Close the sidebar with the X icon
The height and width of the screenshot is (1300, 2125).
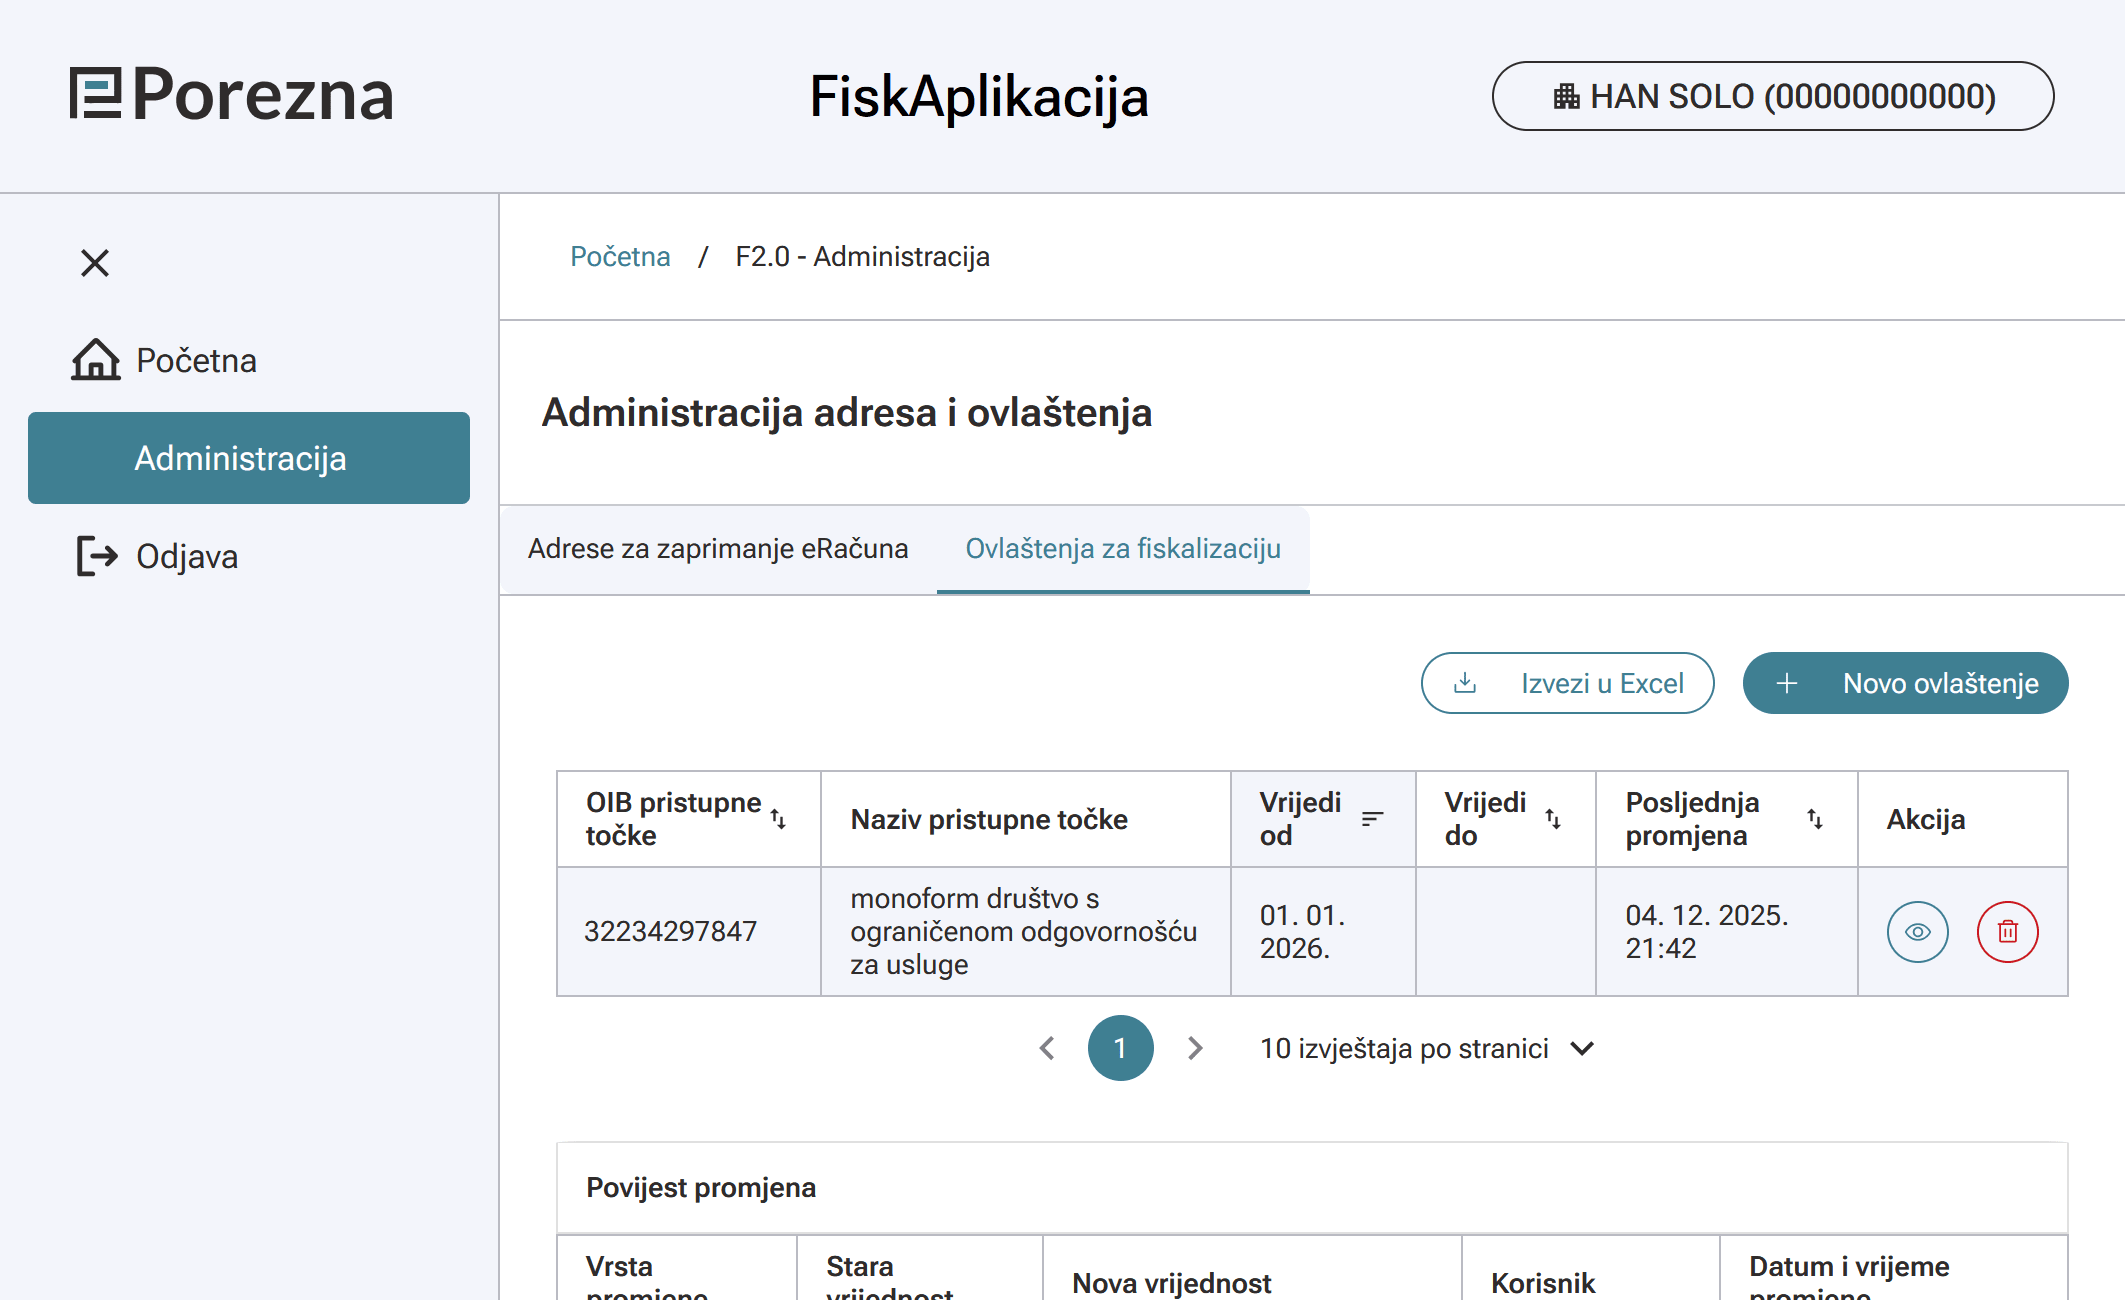coord(95,263)
